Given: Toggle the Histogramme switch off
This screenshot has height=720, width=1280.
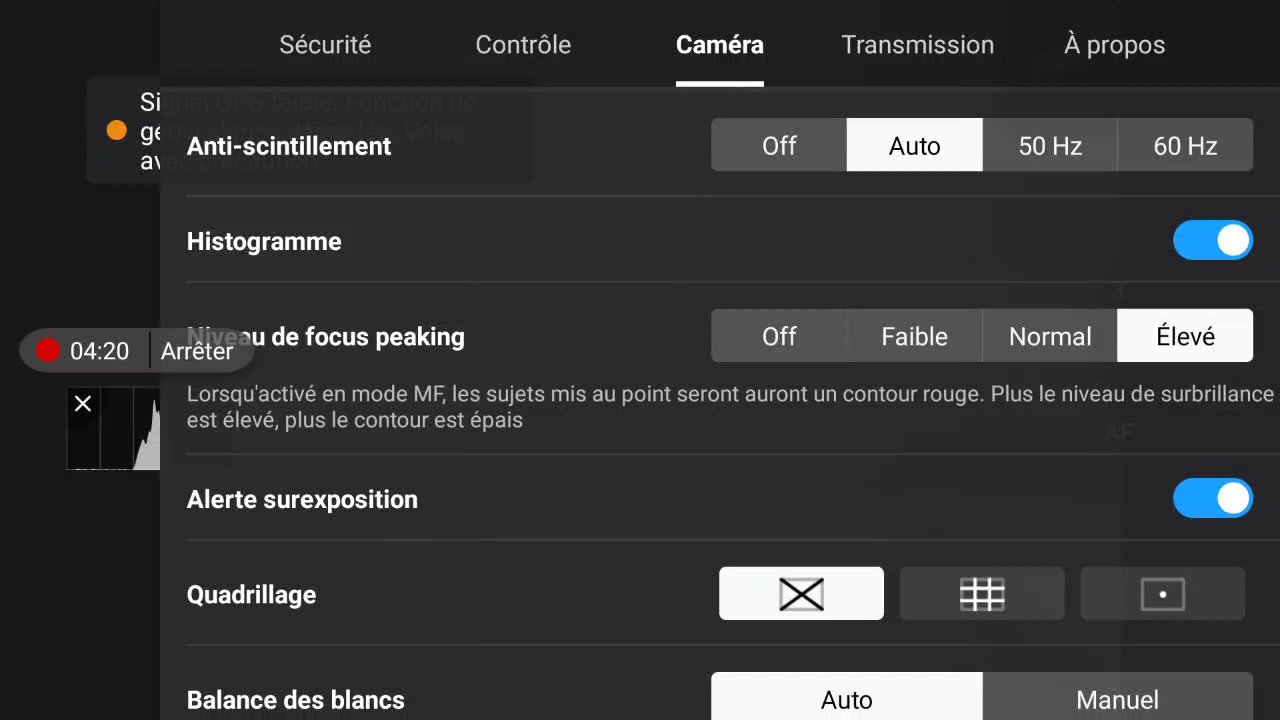Looking at the screenshot, I should click(1213, 240).
